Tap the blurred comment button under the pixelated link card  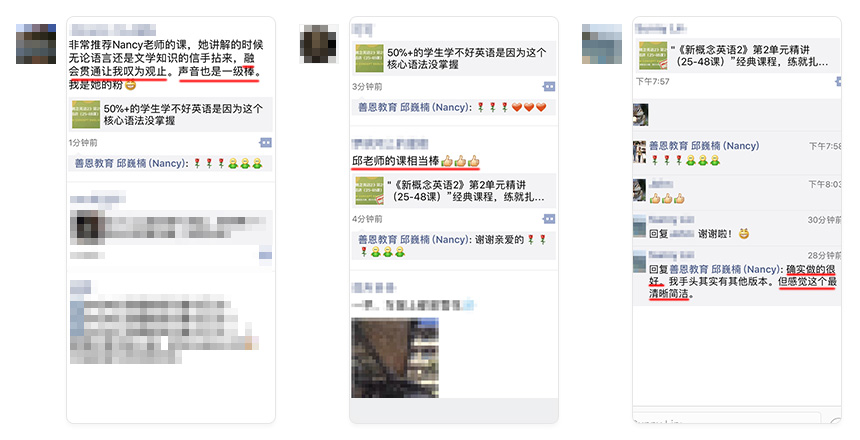point(265,255)
